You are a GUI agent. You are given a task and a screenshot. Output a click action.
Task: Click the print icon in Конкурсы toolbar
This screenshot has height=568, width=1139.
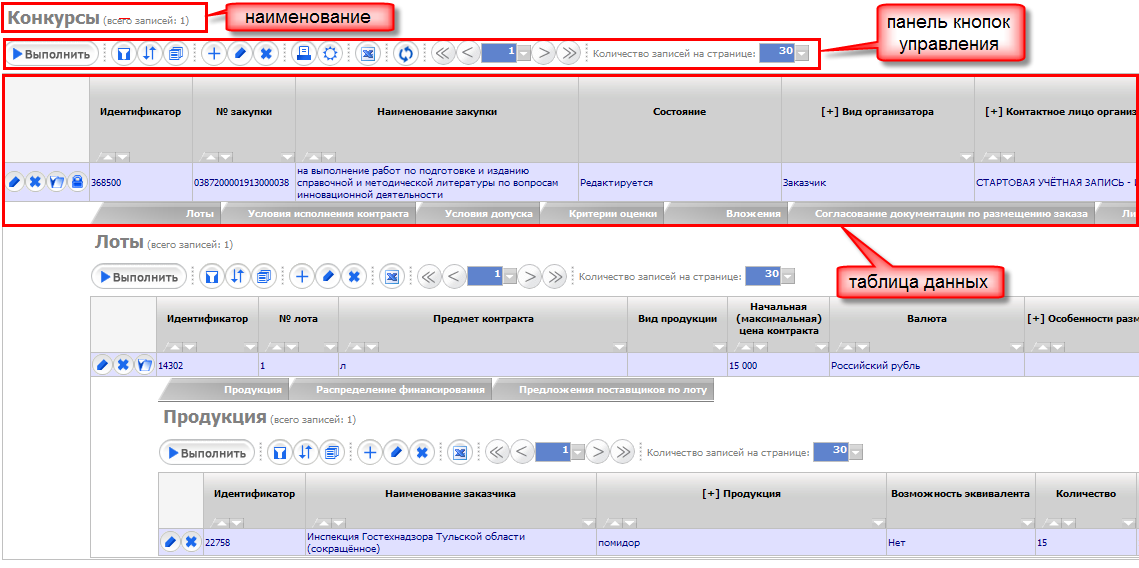coord(304,53)
